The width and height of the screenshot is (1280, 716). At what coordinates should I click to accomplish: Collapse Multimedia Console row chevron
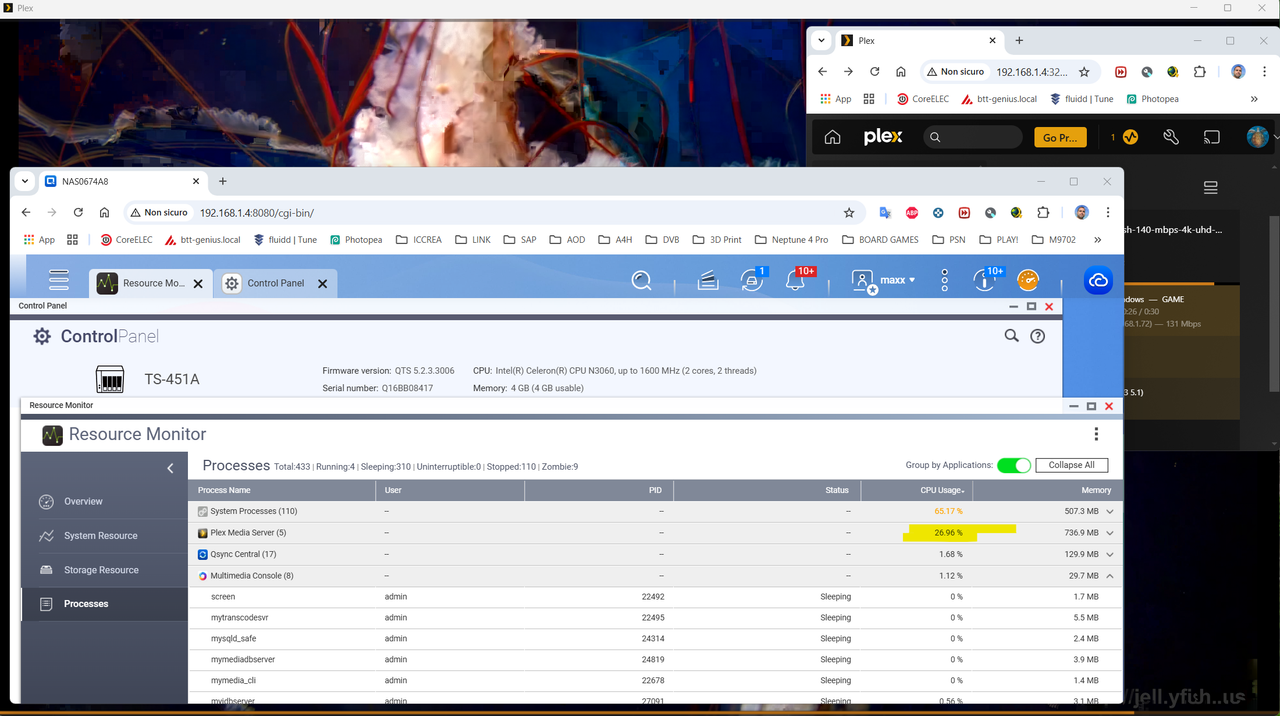(1109, 575)
